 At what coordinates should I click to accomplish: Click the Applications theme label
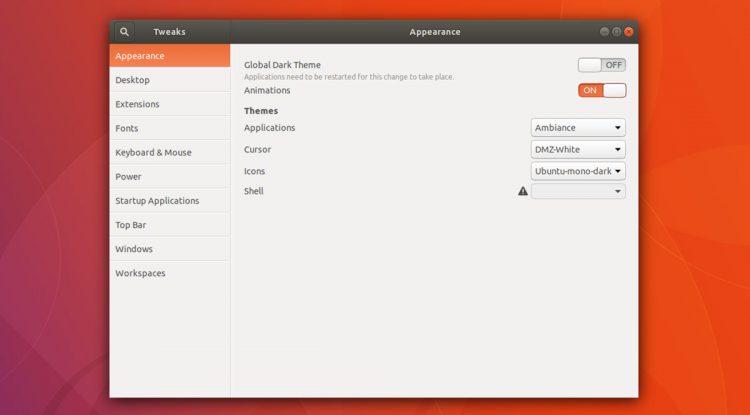tap(269, 128)
